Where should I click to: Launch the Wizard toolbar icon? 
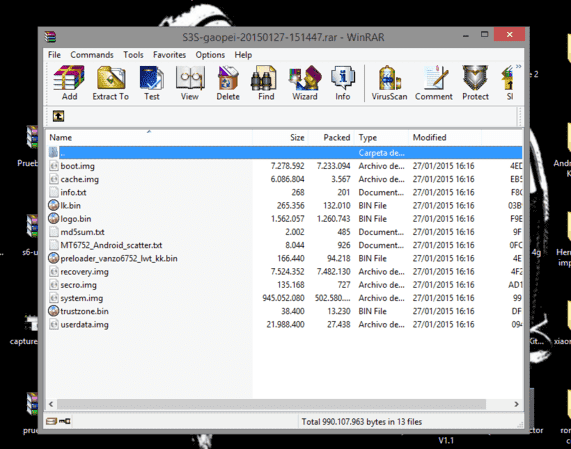(305, 83)
